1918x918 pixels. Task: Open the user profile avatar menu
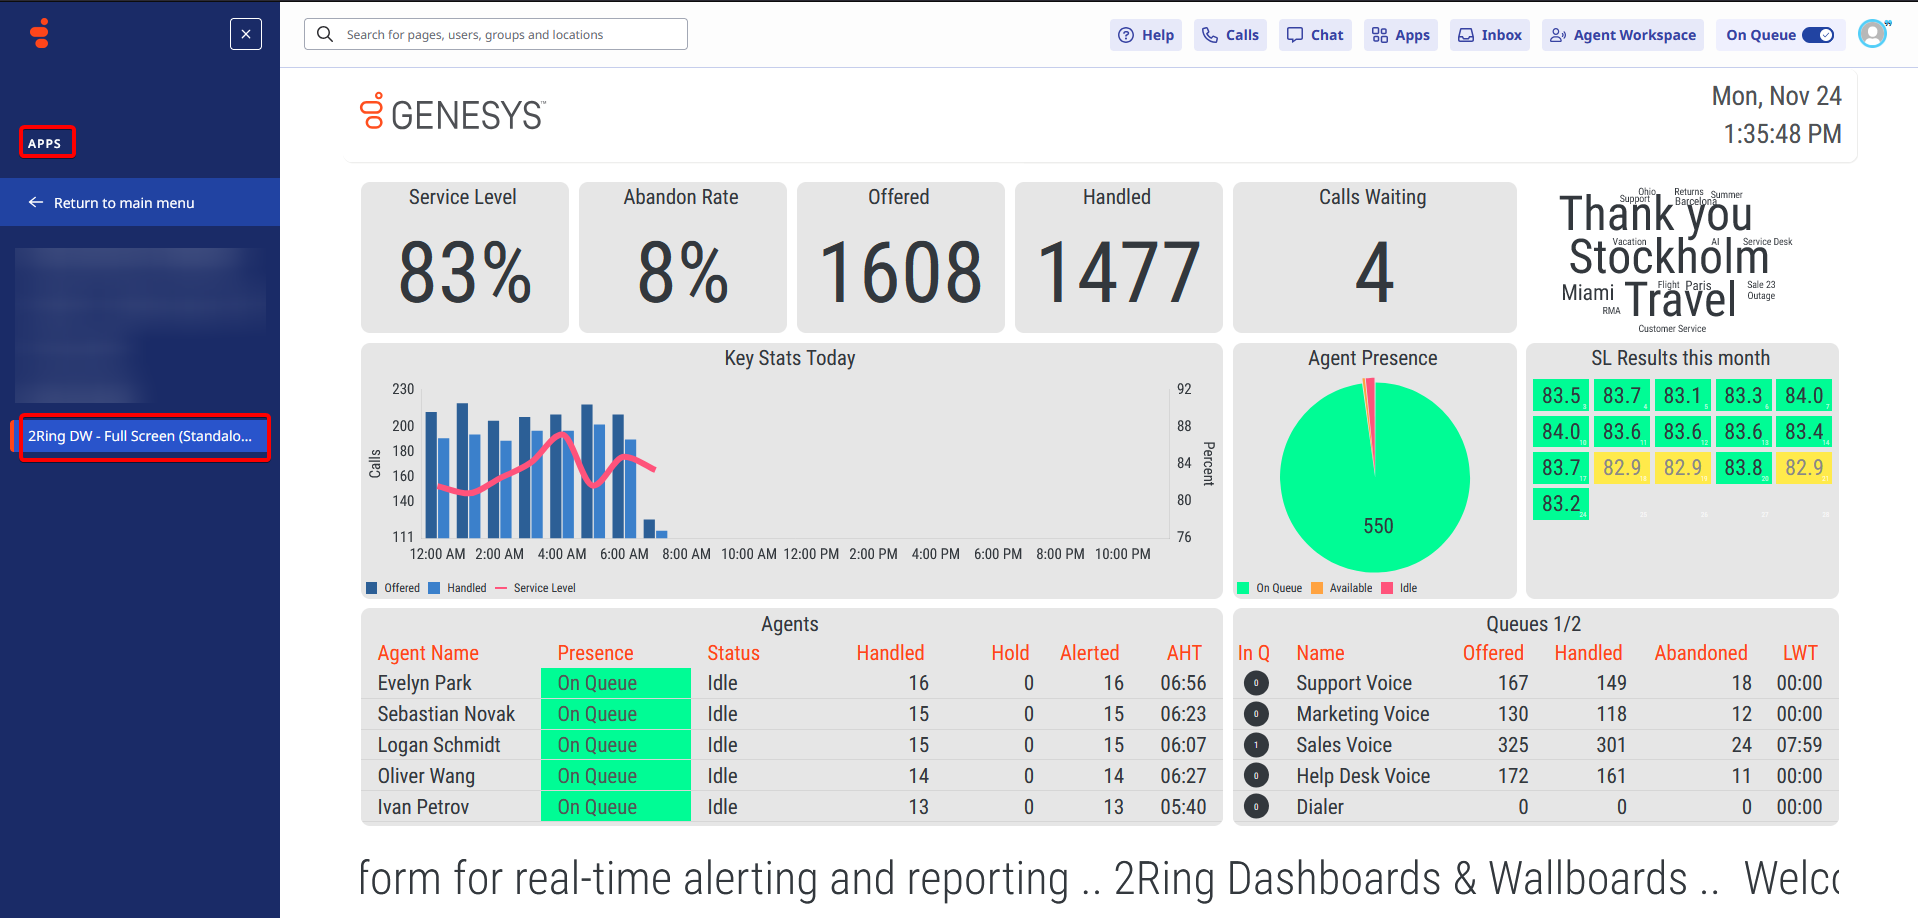click(x=1872, y=34)
